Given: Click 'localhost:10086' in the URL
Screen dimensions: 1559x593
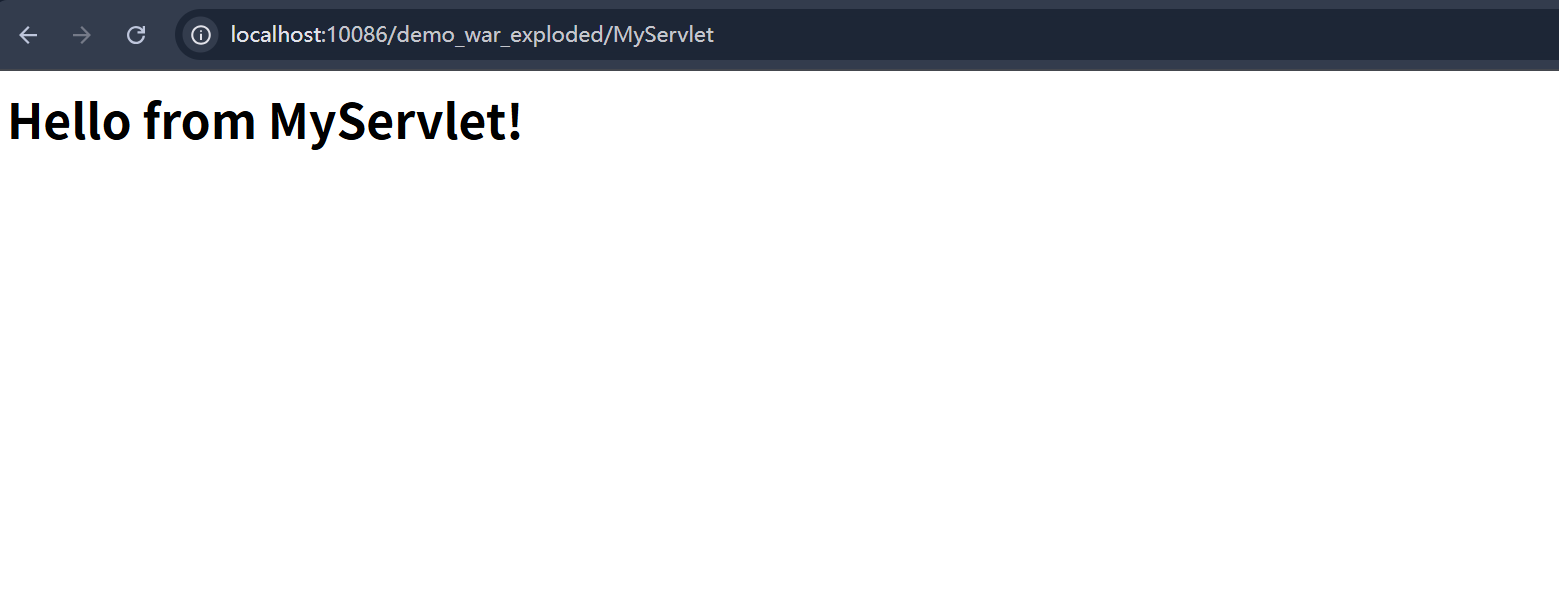Looking at the screenshot, I should tap(310, 35).
